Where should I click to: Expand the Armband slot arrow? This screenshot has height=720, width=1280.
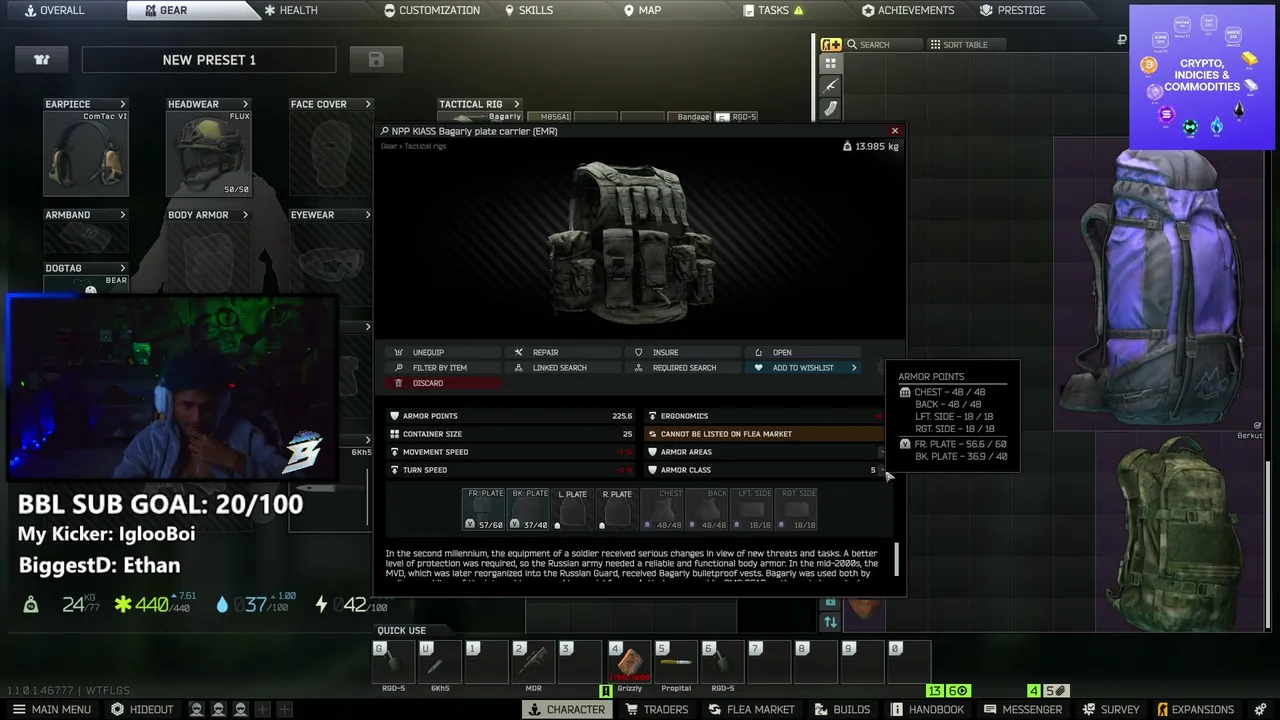(123, 215)
